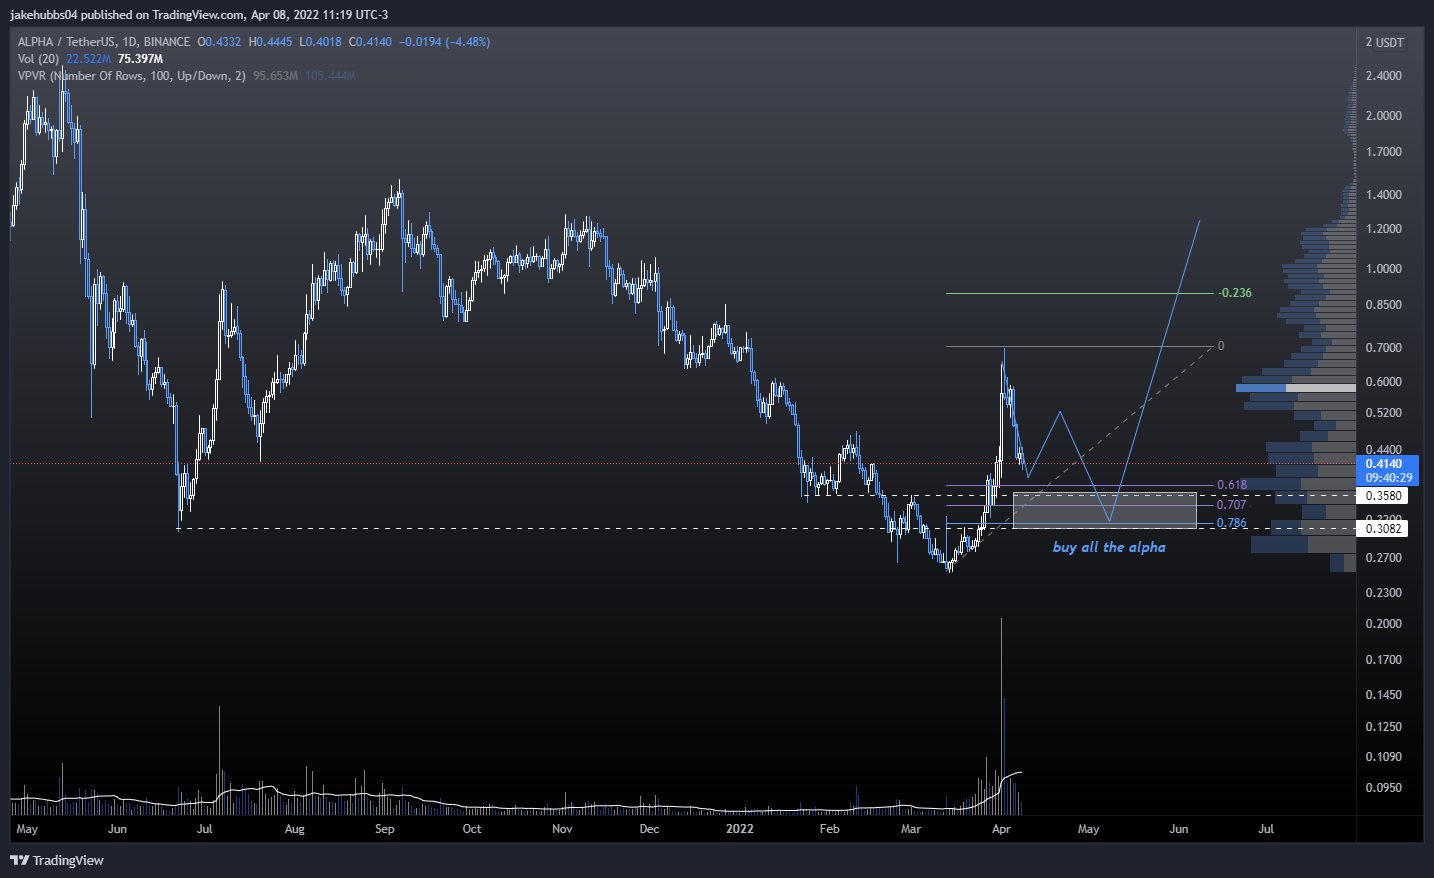Click the green -0.236 Fib extension label
Viewport: 1434px width, 878px height.
pyautogui.click(x=1234, y=293)
